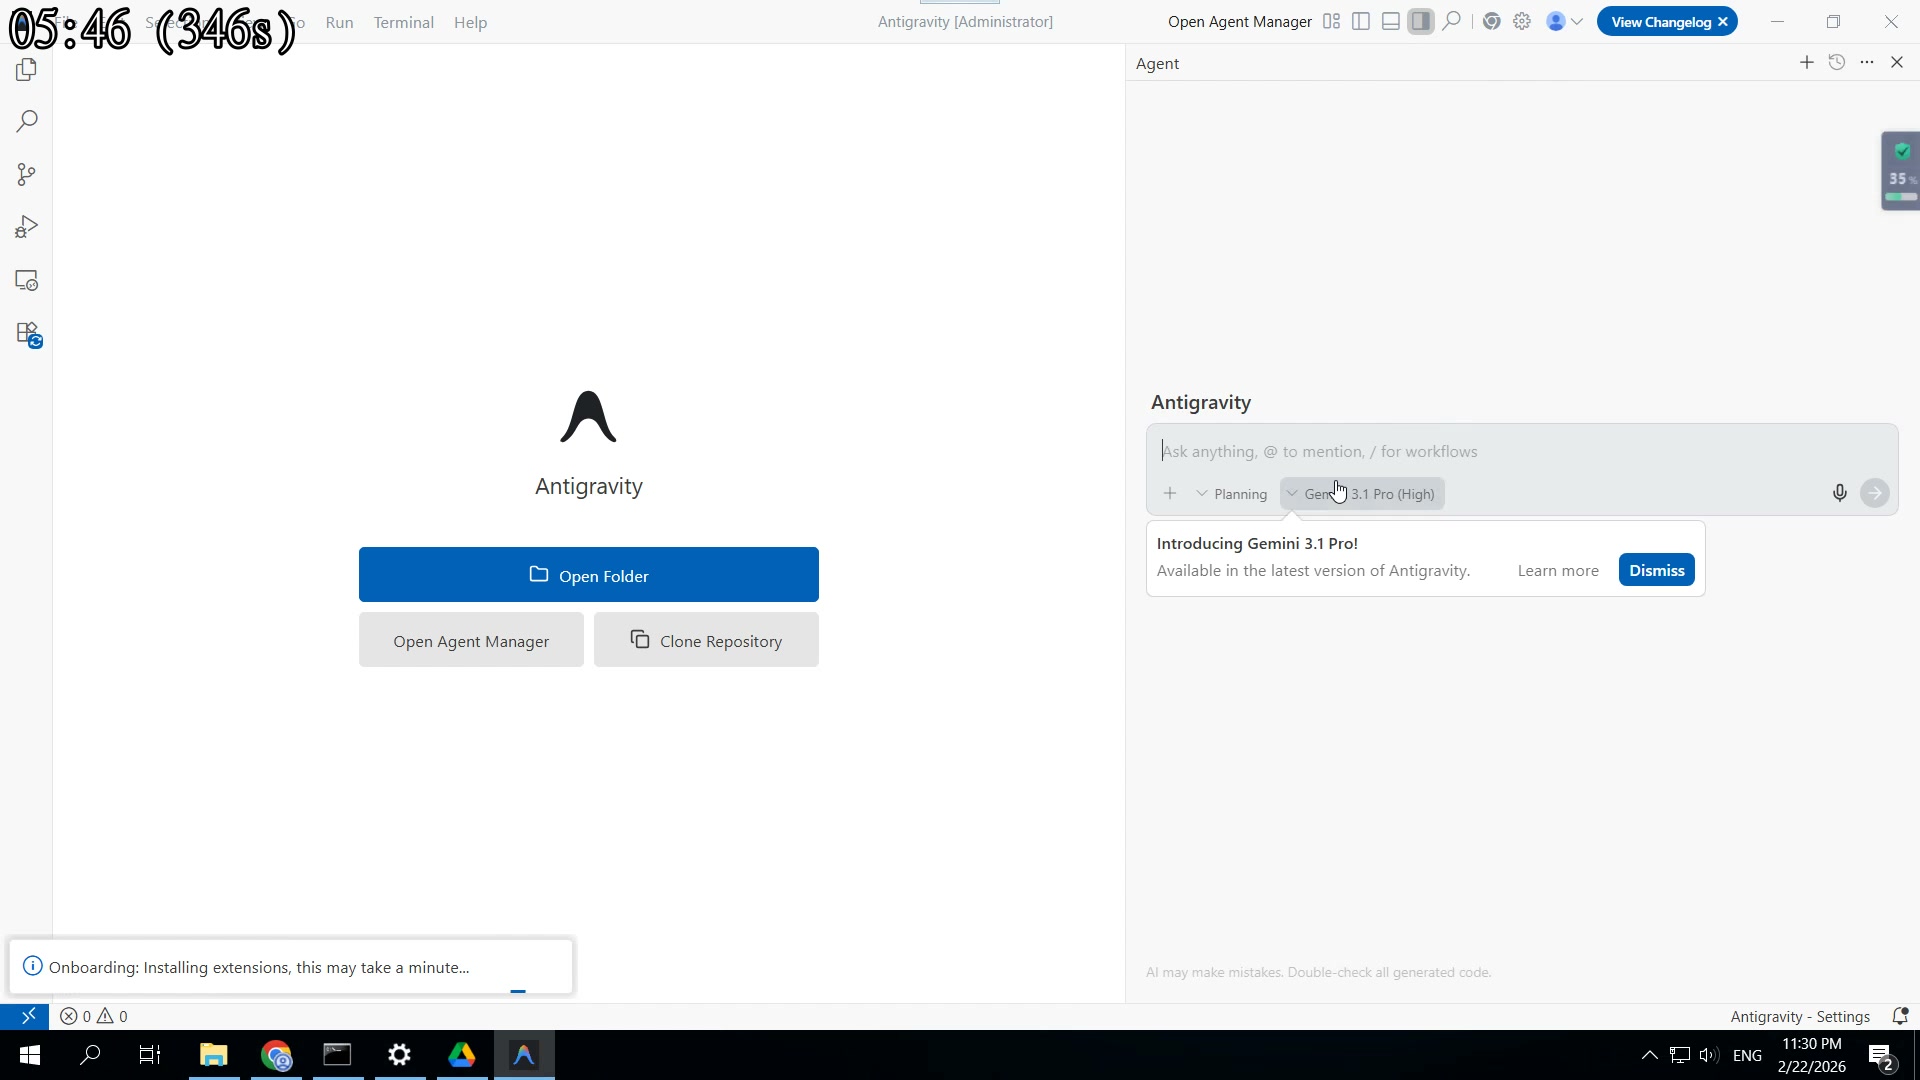Toggle the bottom panel layout
This screenshot has width=1920, height=1080.
click(1391, 22)
